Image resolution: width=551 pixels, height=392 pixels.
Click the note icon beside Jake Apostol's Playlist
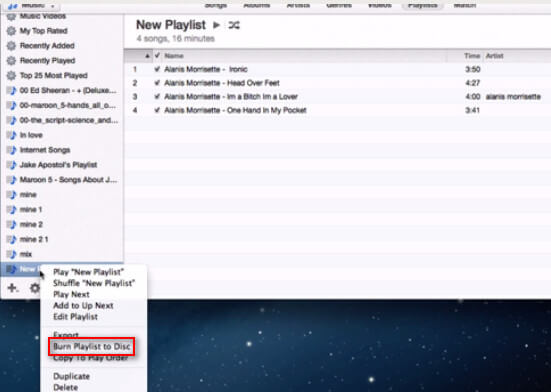pyautogui.click(x=12, y=165)
